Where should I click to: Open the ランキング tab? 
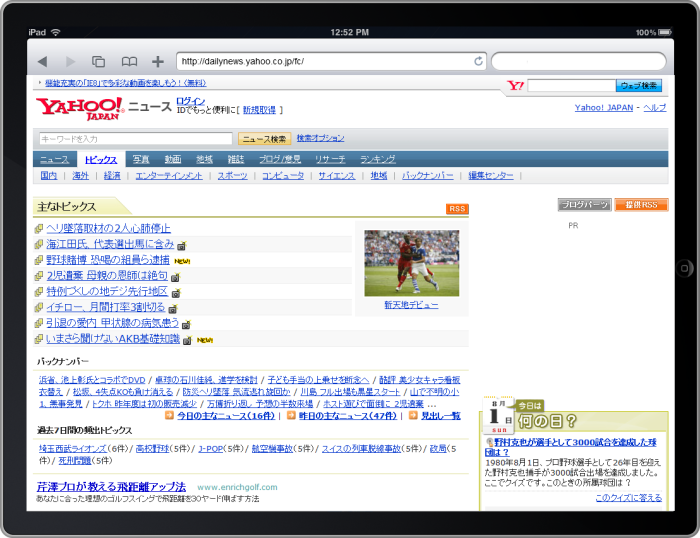tap(378, 159)
